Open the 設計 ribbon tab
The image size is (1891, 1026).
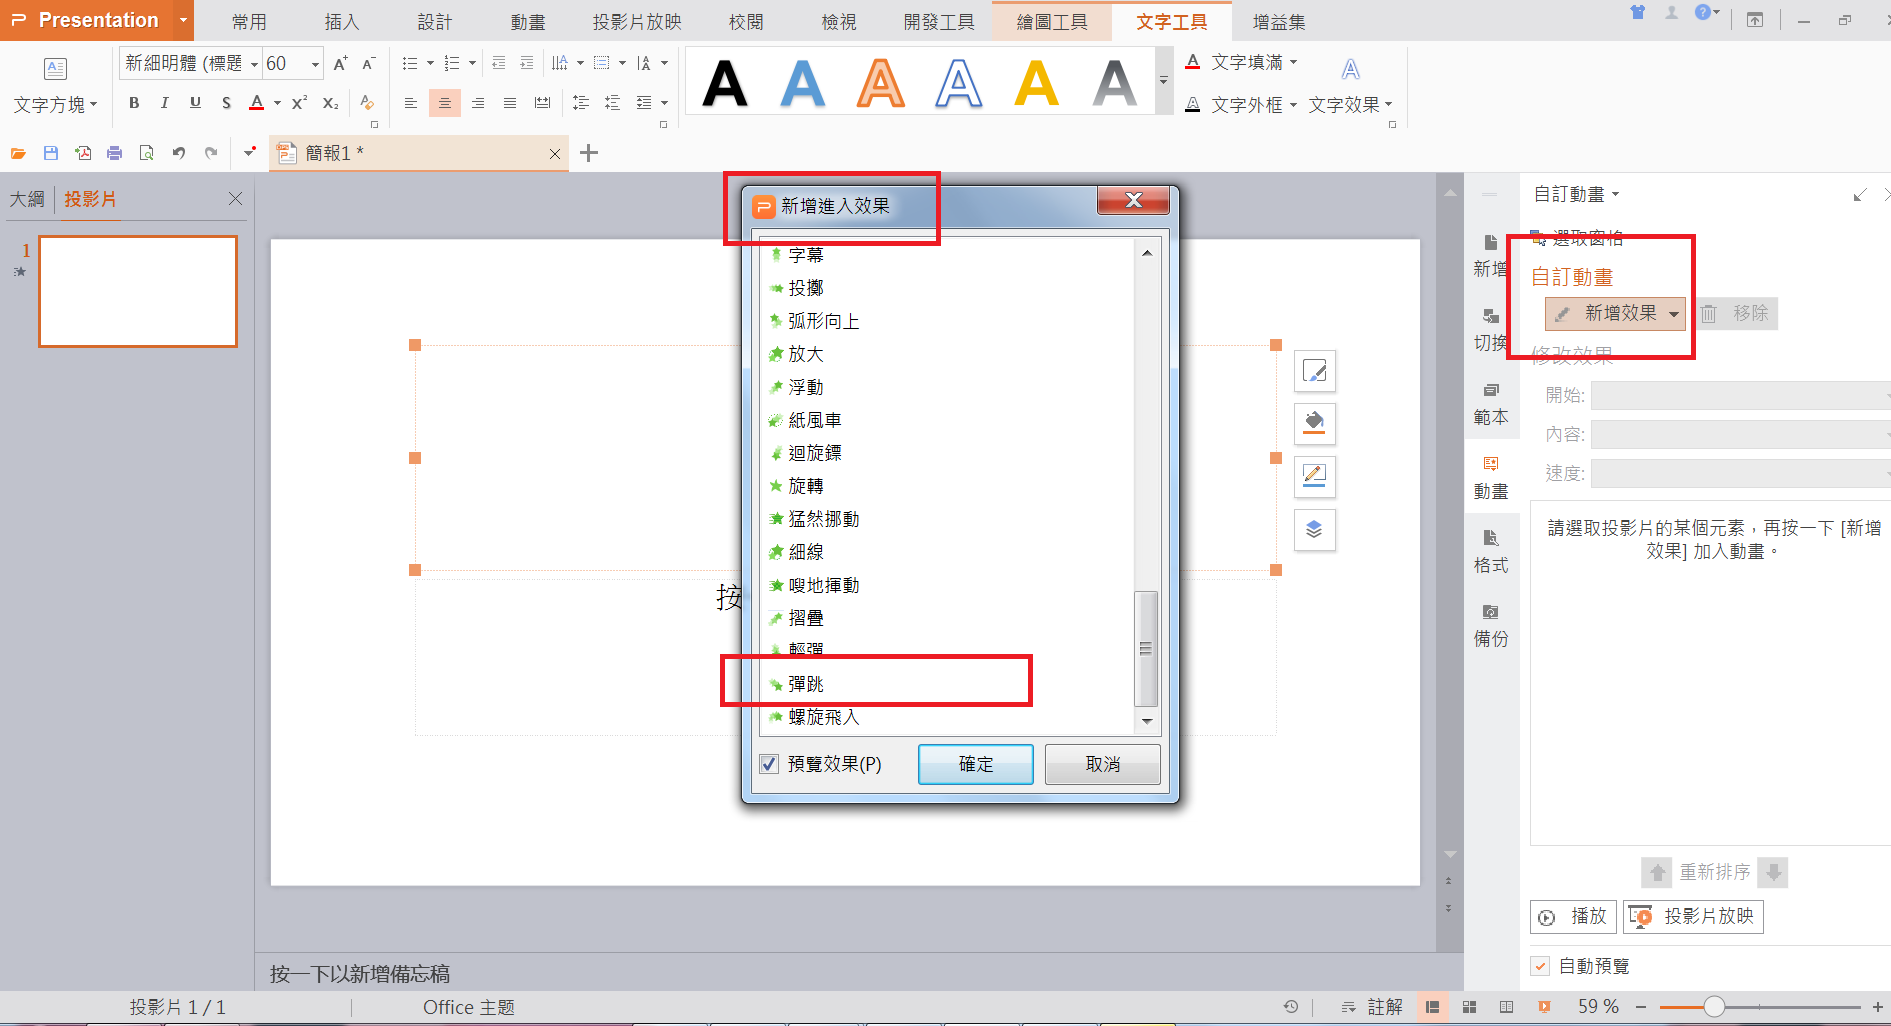point(435,21)
